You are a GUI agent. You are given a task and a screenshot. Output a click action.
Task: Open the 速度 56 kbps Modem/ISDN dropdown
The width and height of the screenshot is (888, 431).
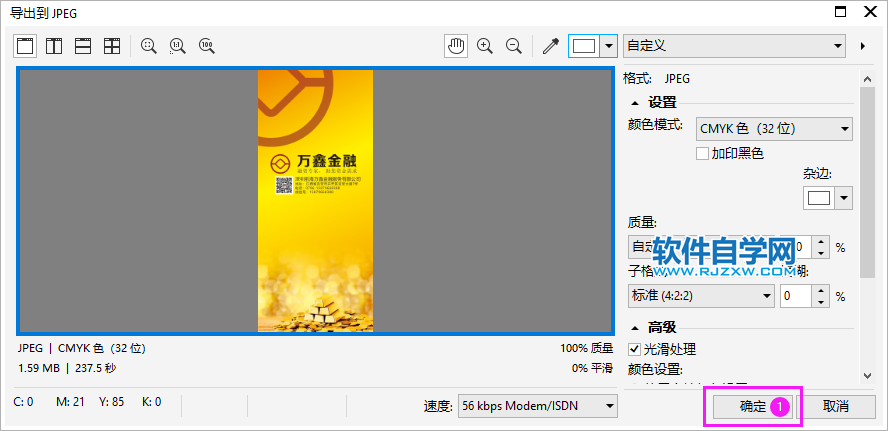click(x=537, y=406)
